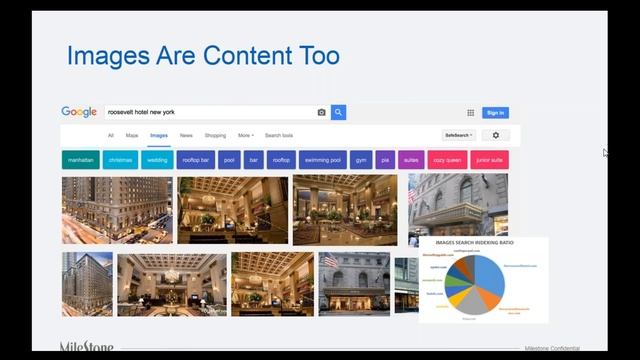Screen dimensions: 640x360
Task: Switch to the Maps tab
Action: pyautogui.click(x=132, y=135)
